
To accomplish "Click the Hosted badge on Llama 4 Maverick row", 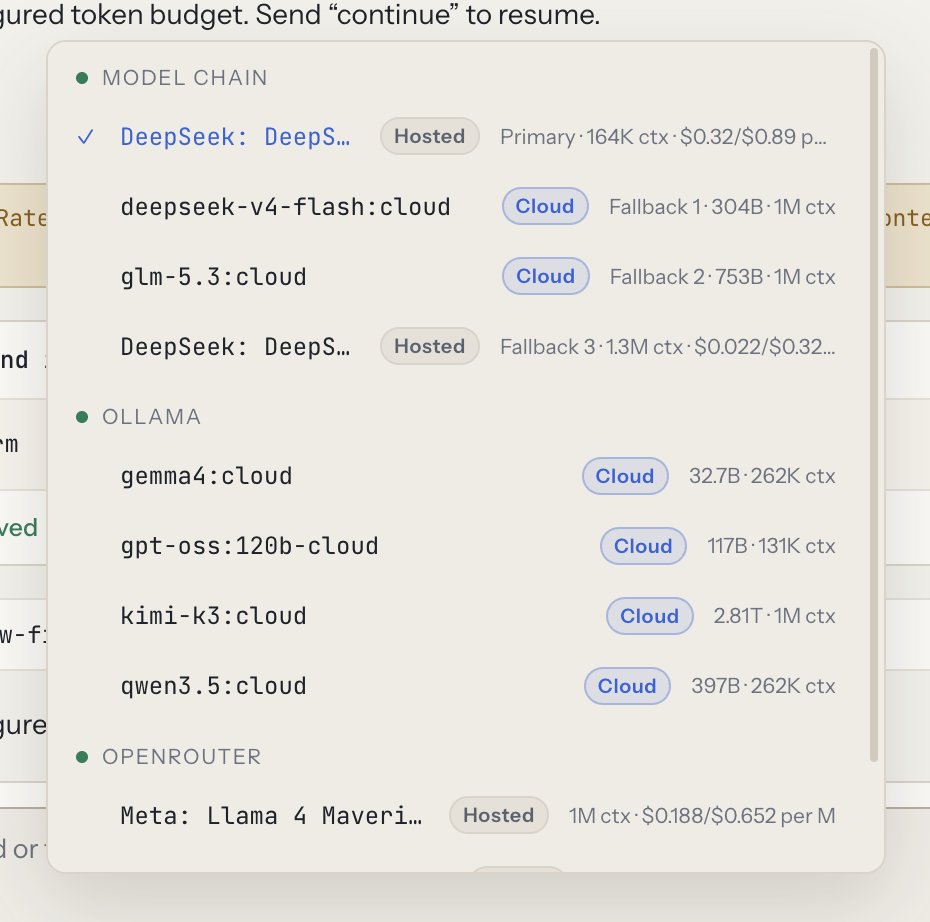I will (499, 815).
